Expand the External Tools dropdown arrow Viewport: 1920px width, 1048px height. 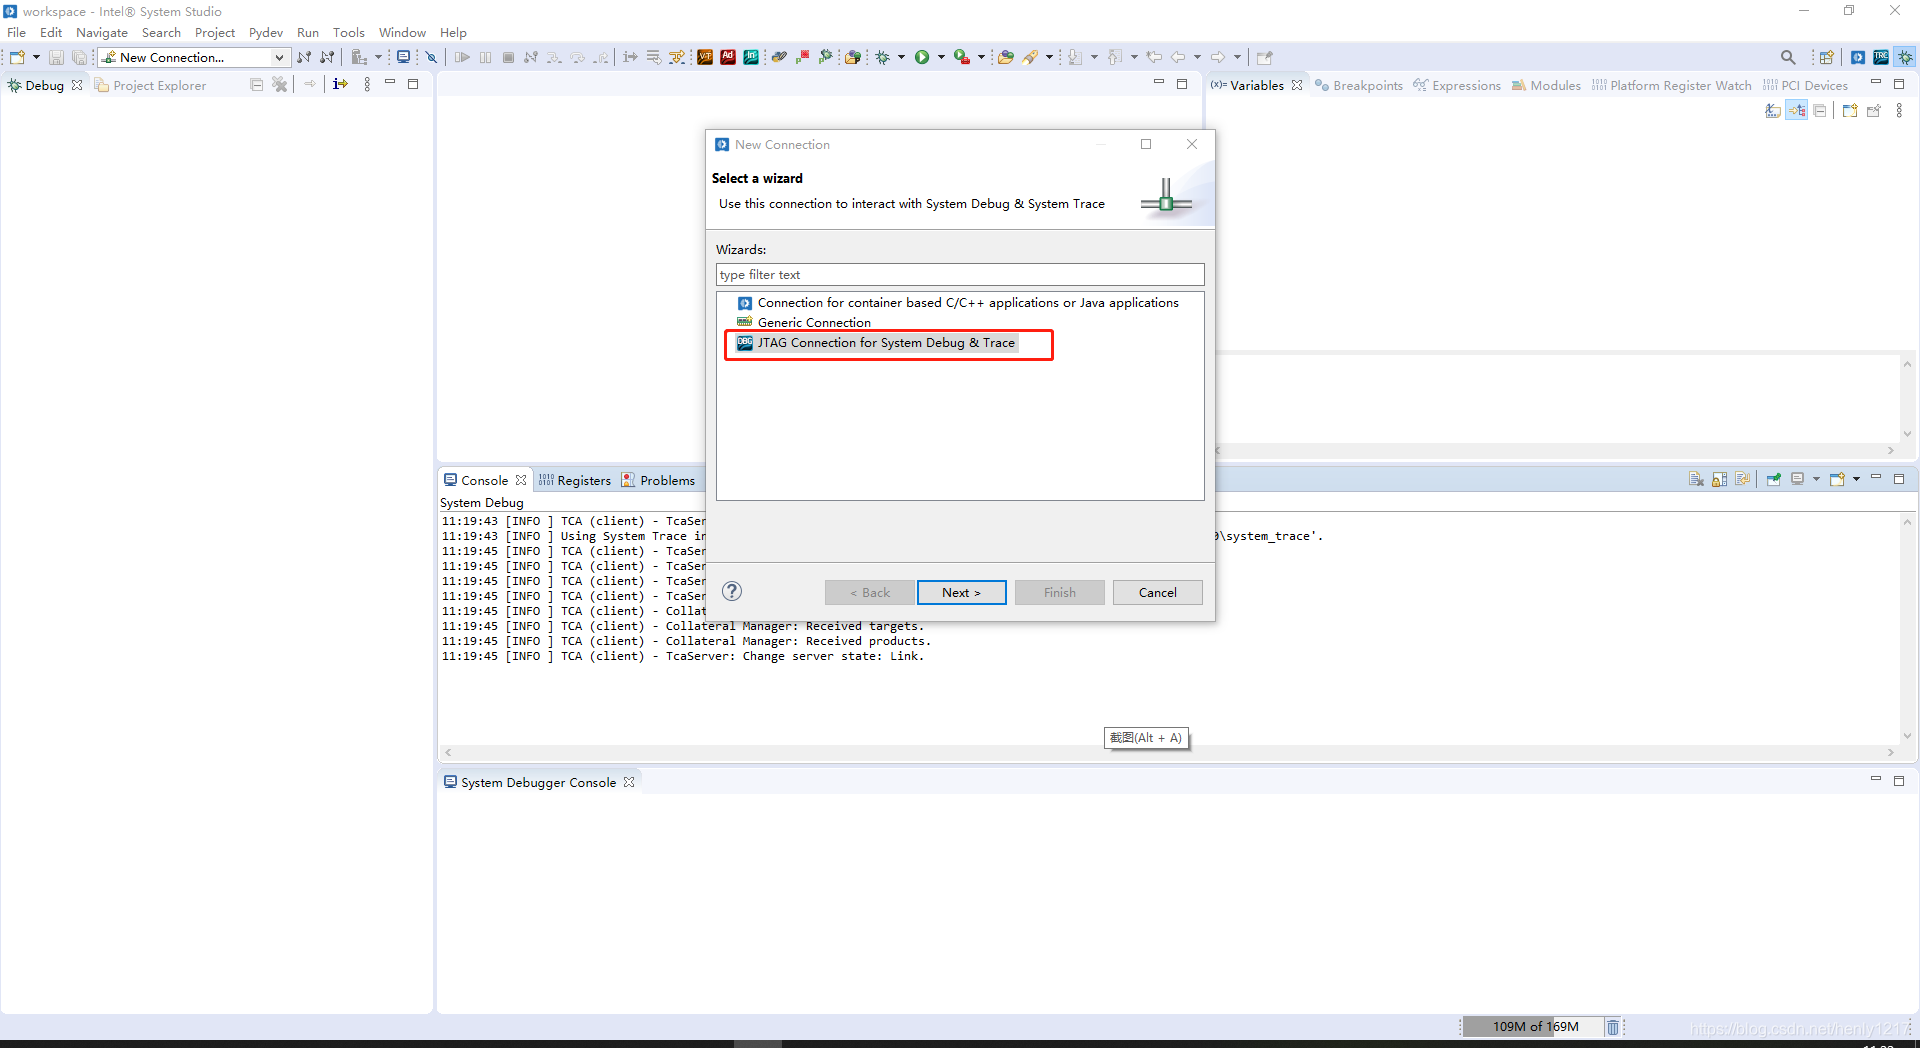pyautogui.click(x=981, y=57)
